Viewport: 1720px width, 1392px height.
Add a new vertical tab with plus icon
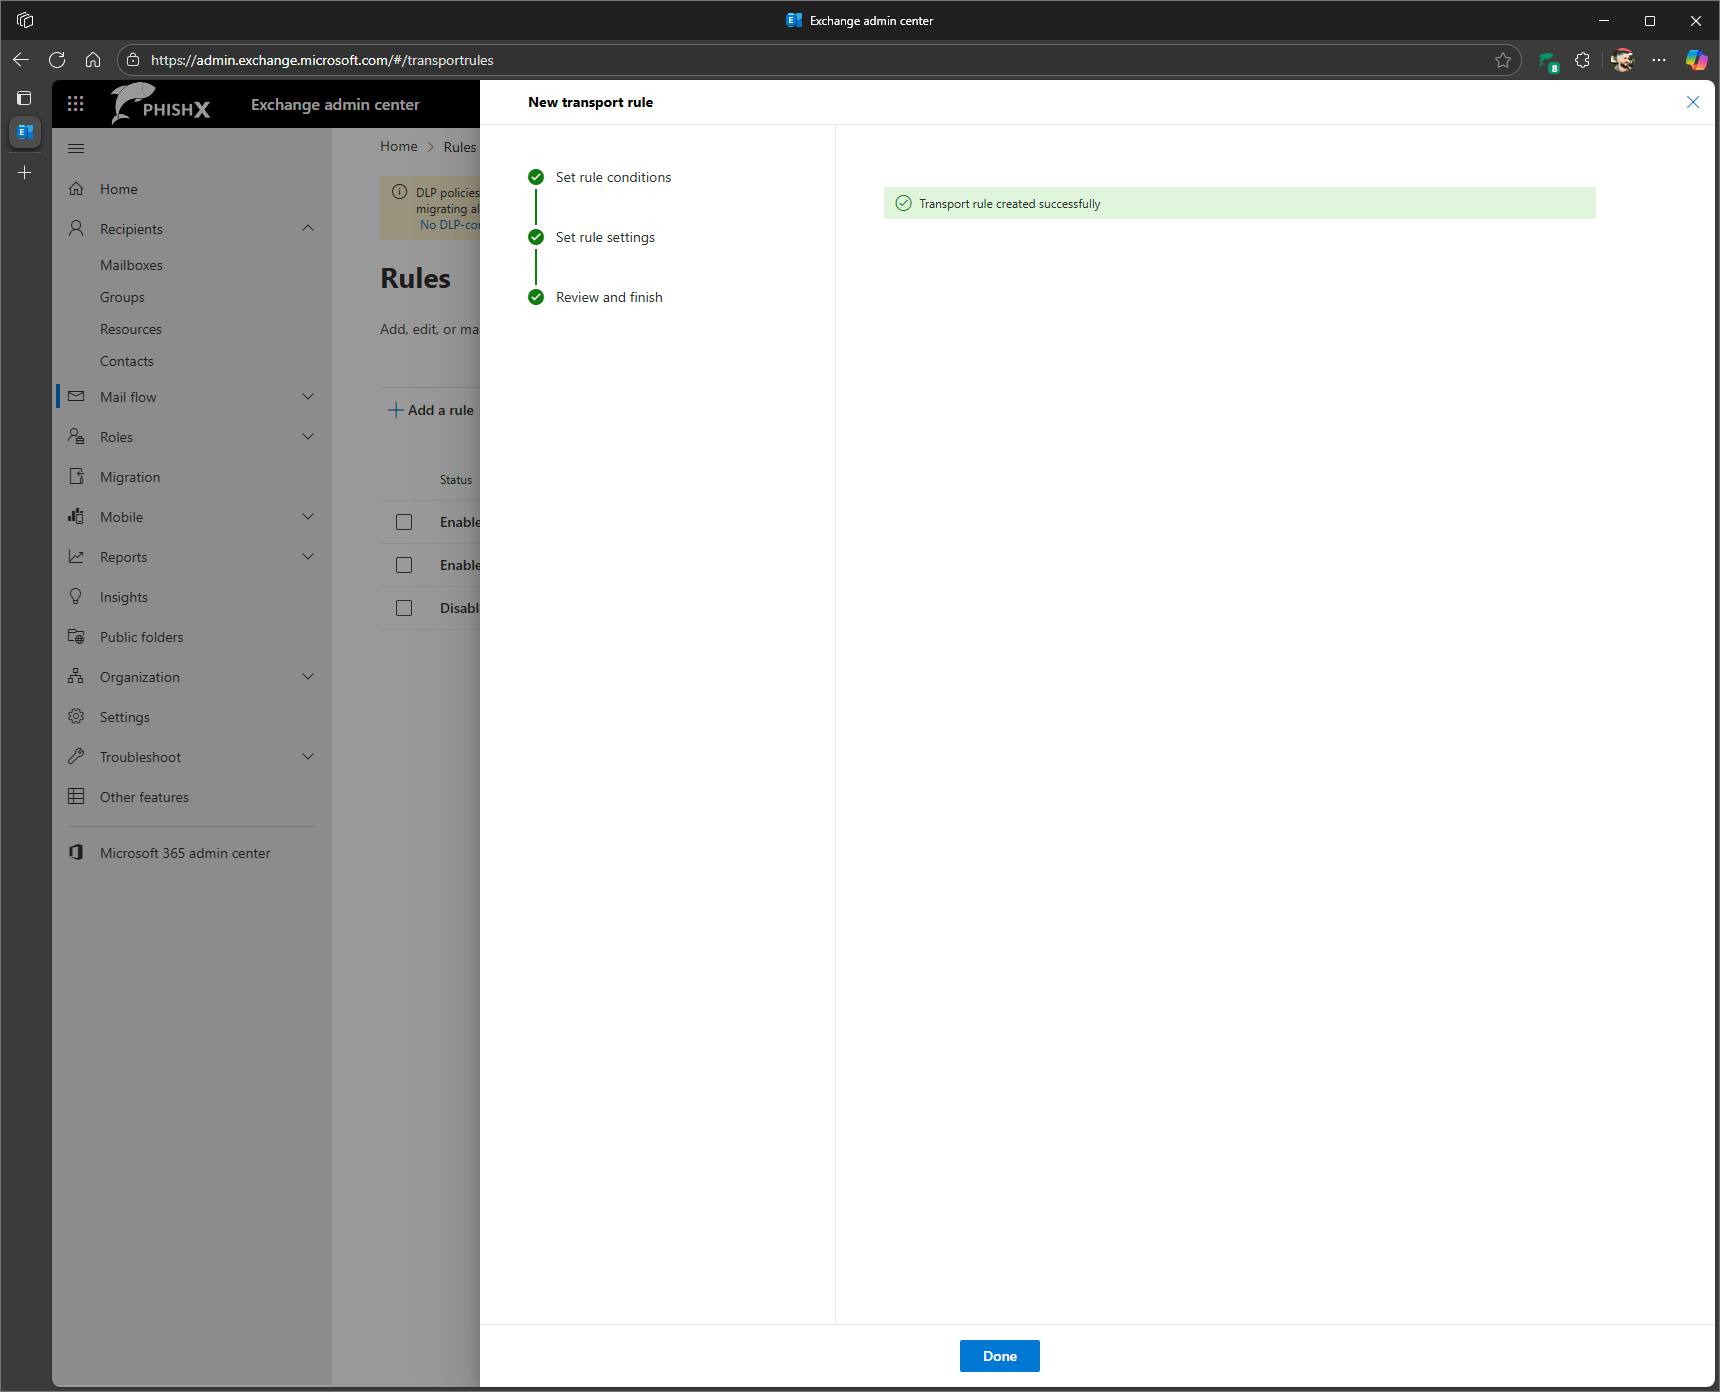[25, 173]
